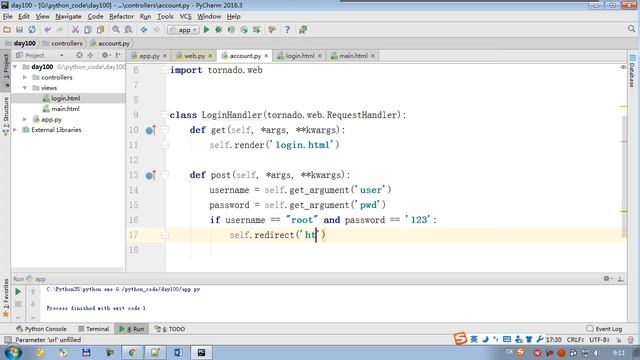Select login.html in the project tree
Screen dimensions: 640x360
65,98
